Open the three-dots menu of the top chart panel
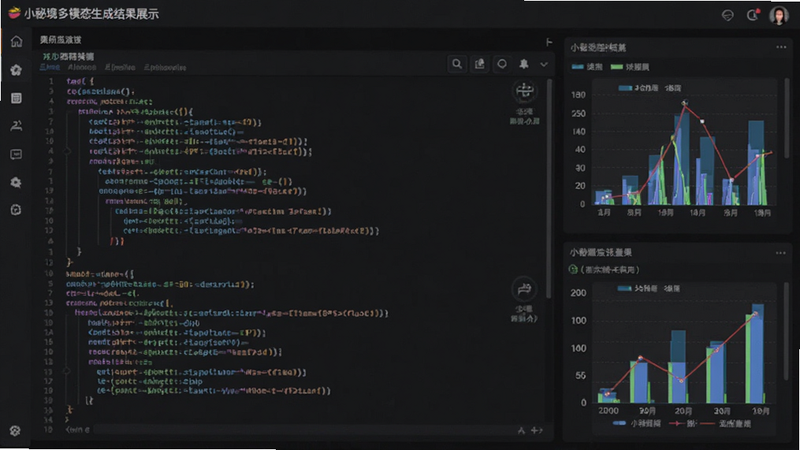This screenshot has width=800, height=450. tap(781, 47)
